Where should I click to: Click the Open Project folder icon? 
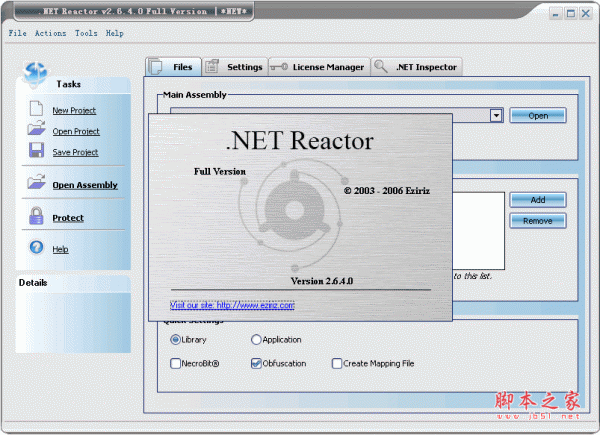tap(36, 128)
